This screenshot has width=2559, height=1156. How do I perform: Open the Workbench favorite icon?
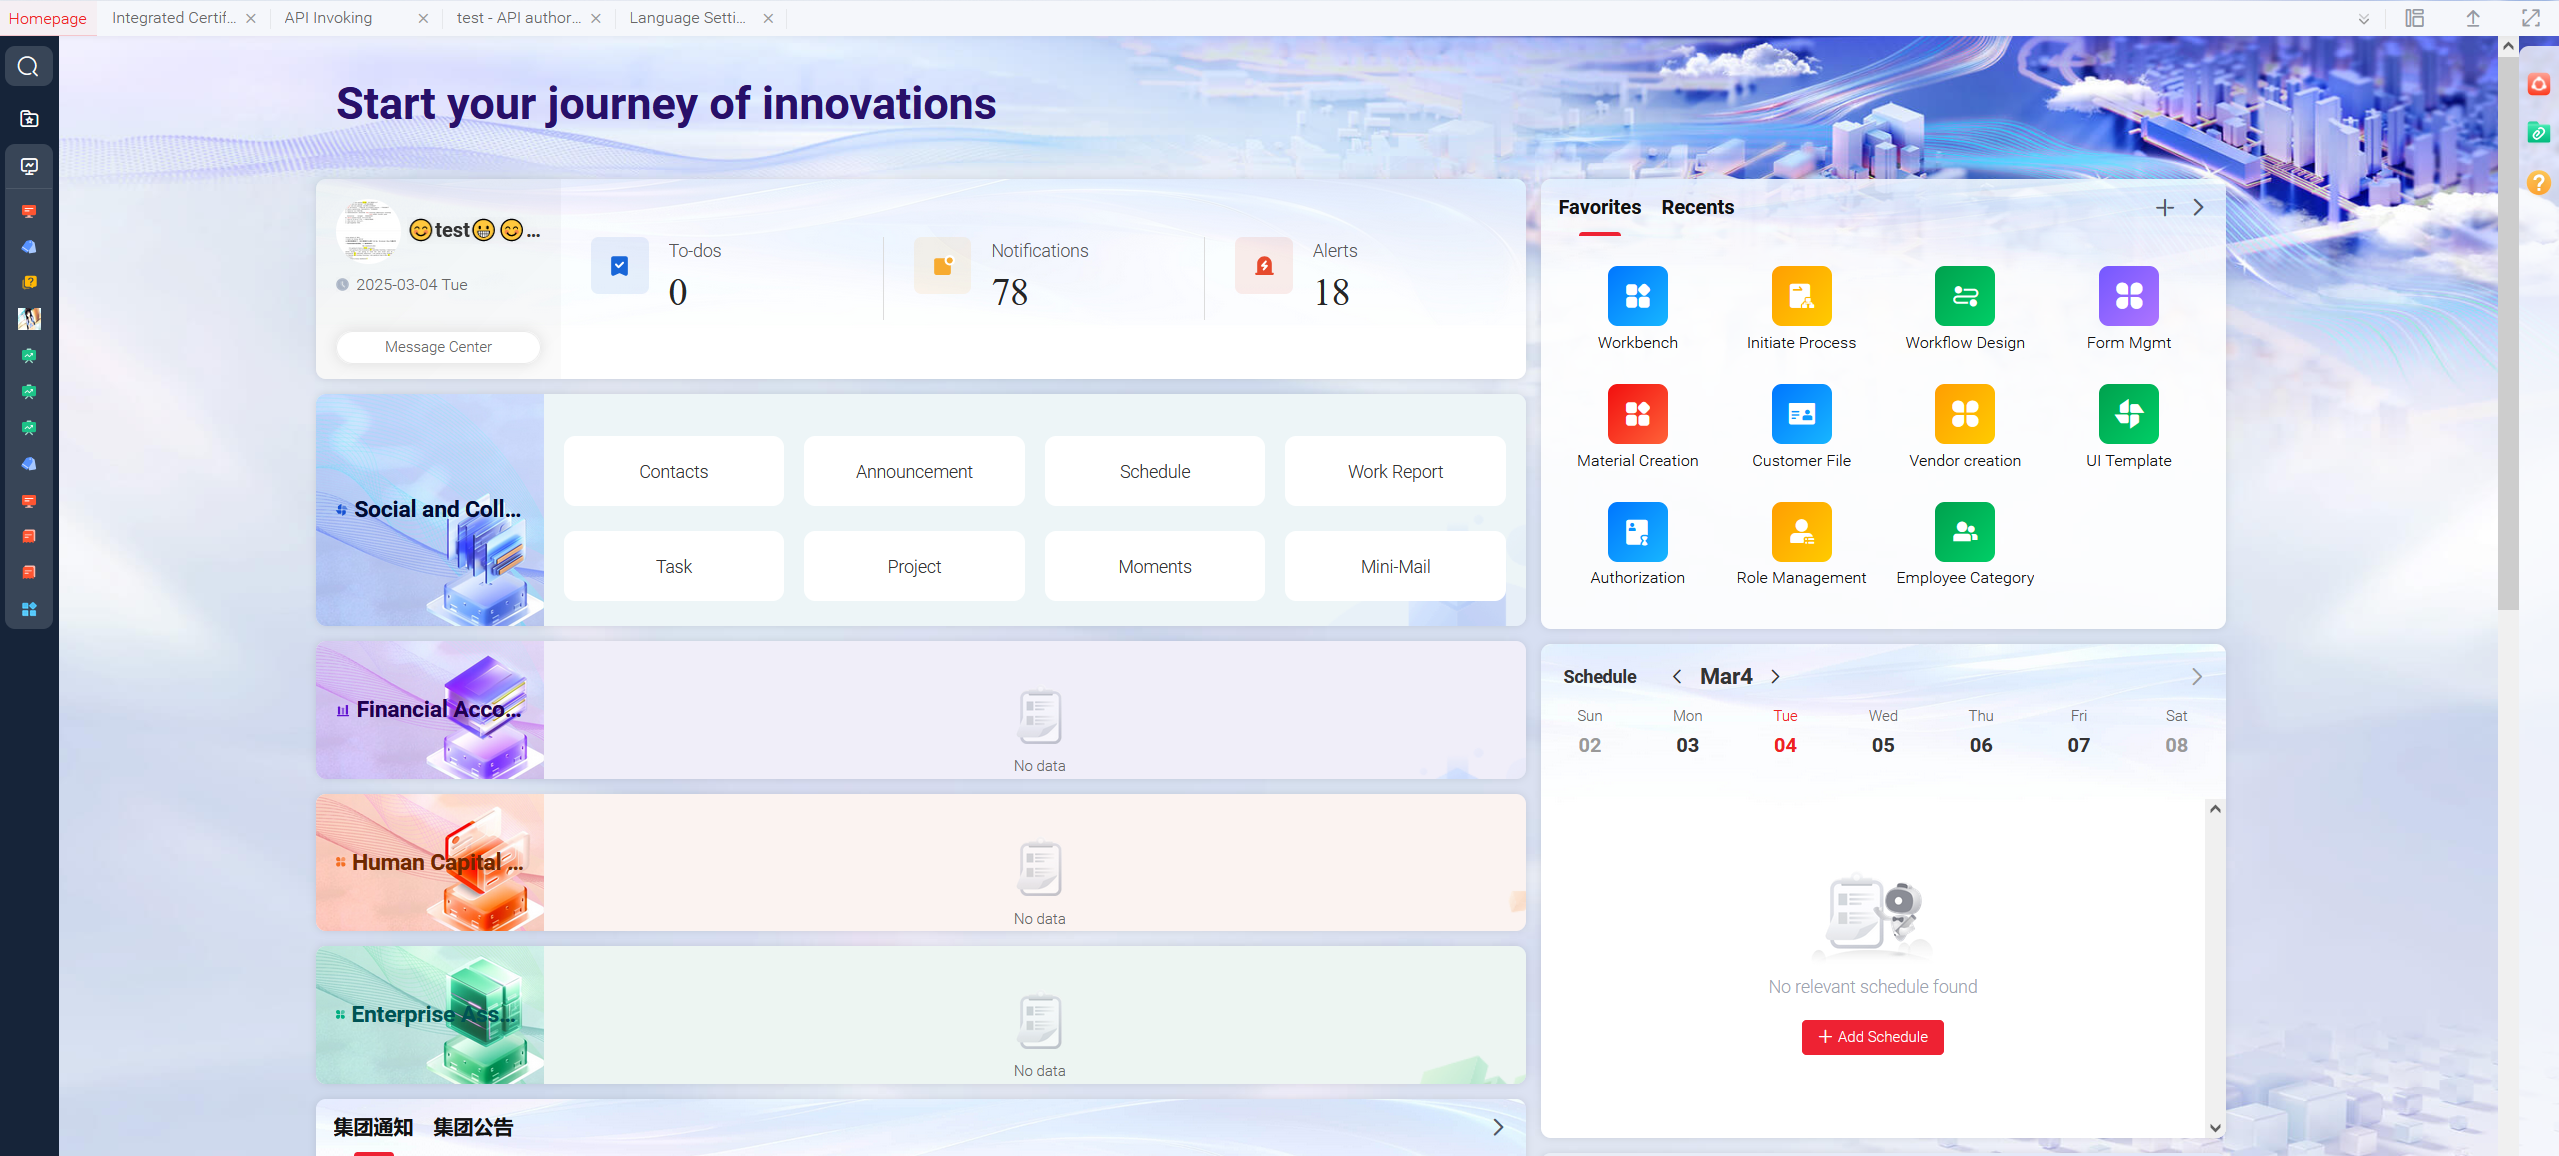pyautogui.click(x=1637, y=296)
